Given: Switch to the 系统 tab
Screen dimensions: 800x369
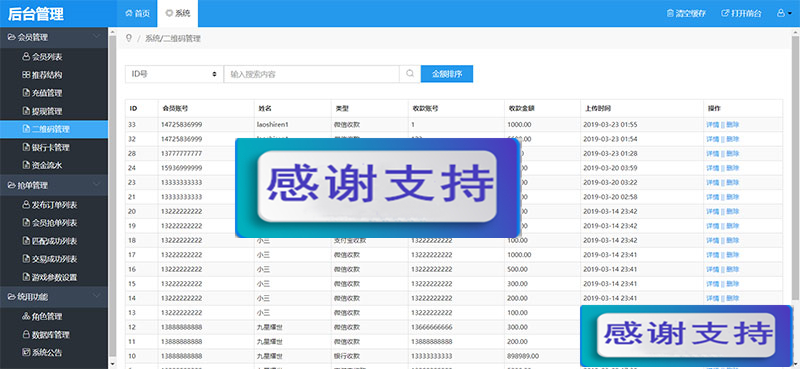Looking at the screenshot, I should [x=178, y=13].
